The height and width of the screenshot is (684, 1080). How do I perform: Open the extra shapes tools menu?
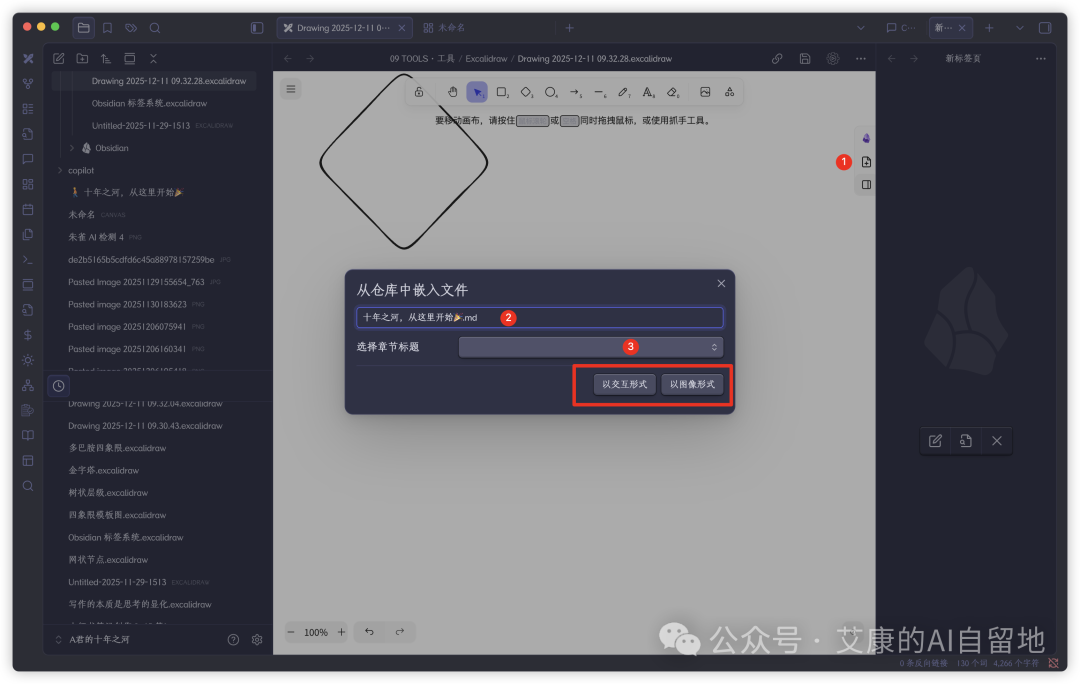click(729, 92)
